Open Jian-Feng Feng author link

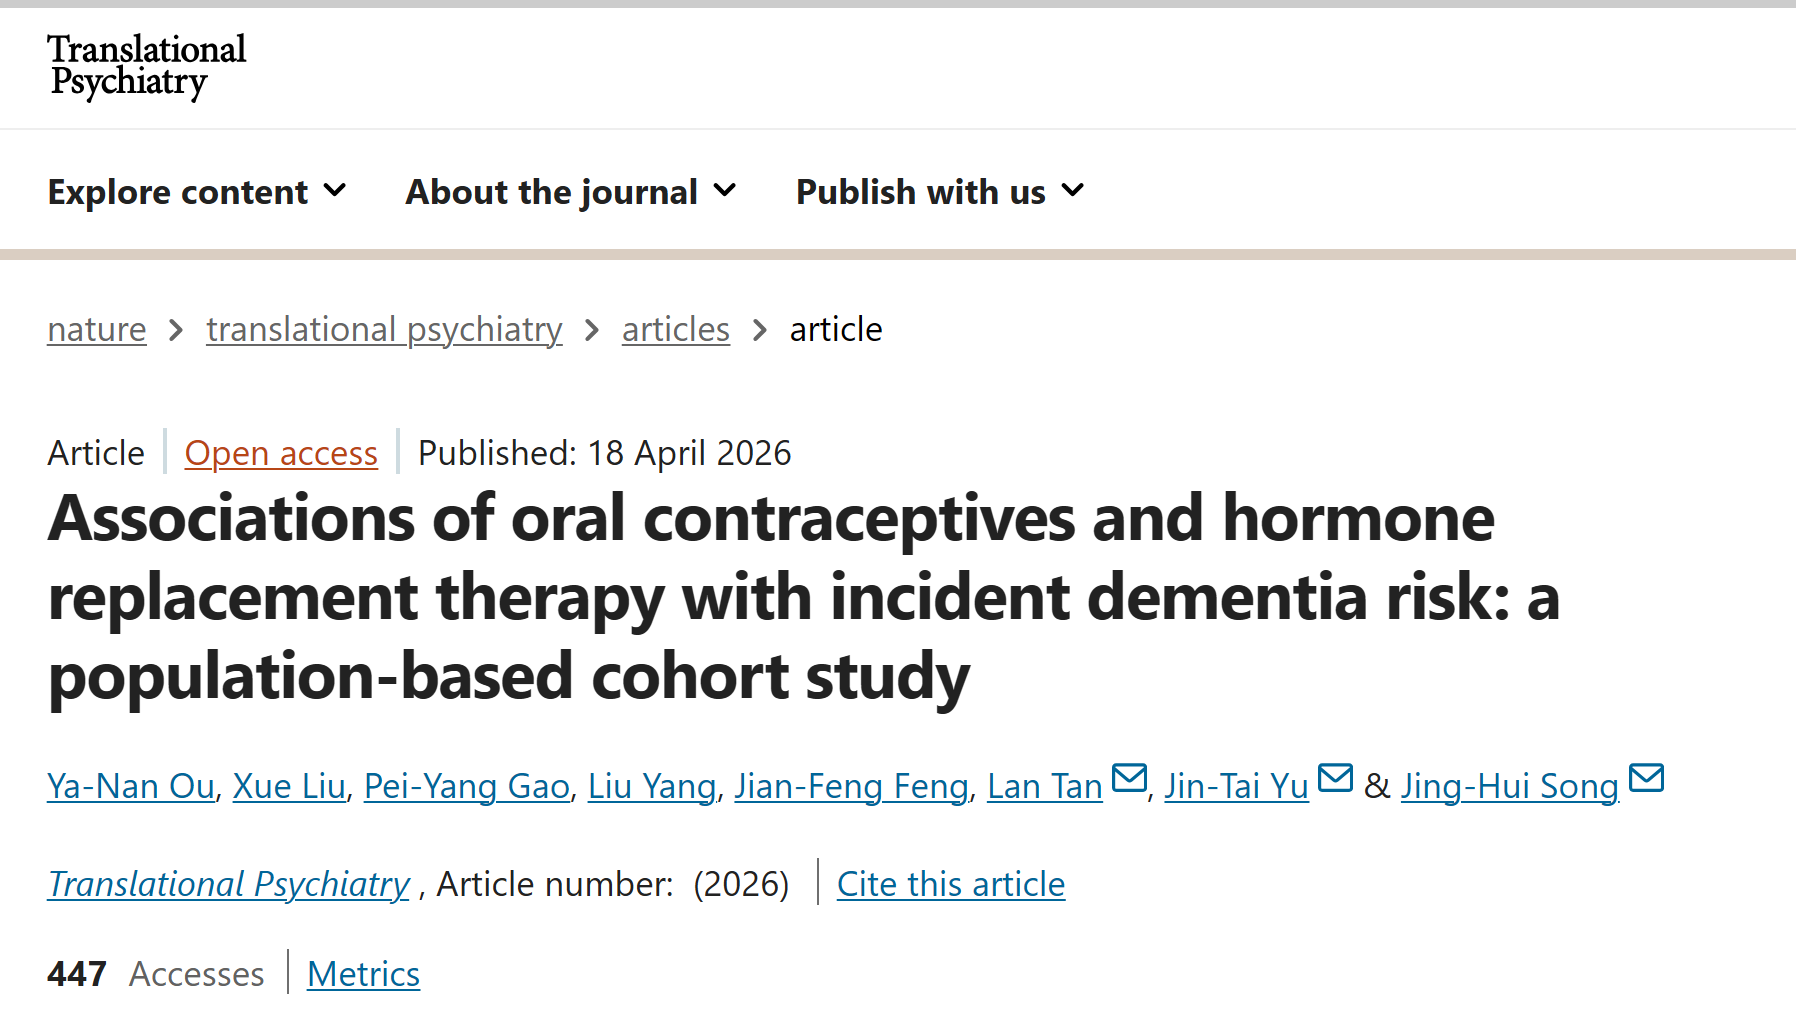tap(852, 786)
